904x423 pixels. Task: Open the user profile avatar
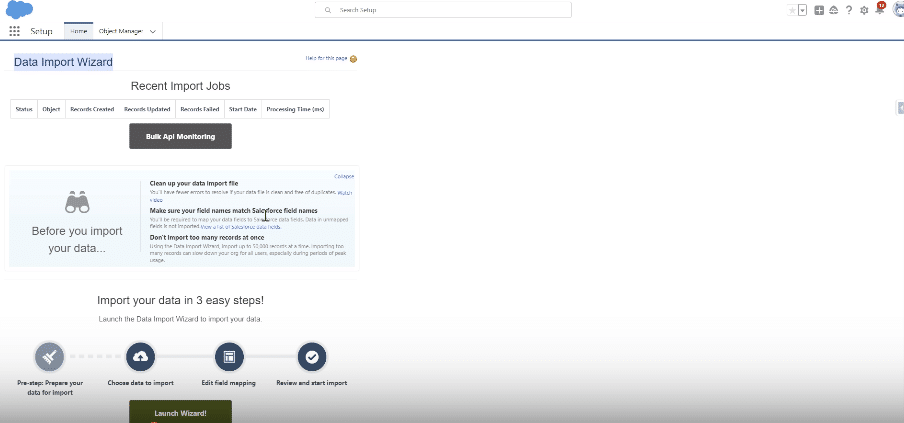pos(897,9)
